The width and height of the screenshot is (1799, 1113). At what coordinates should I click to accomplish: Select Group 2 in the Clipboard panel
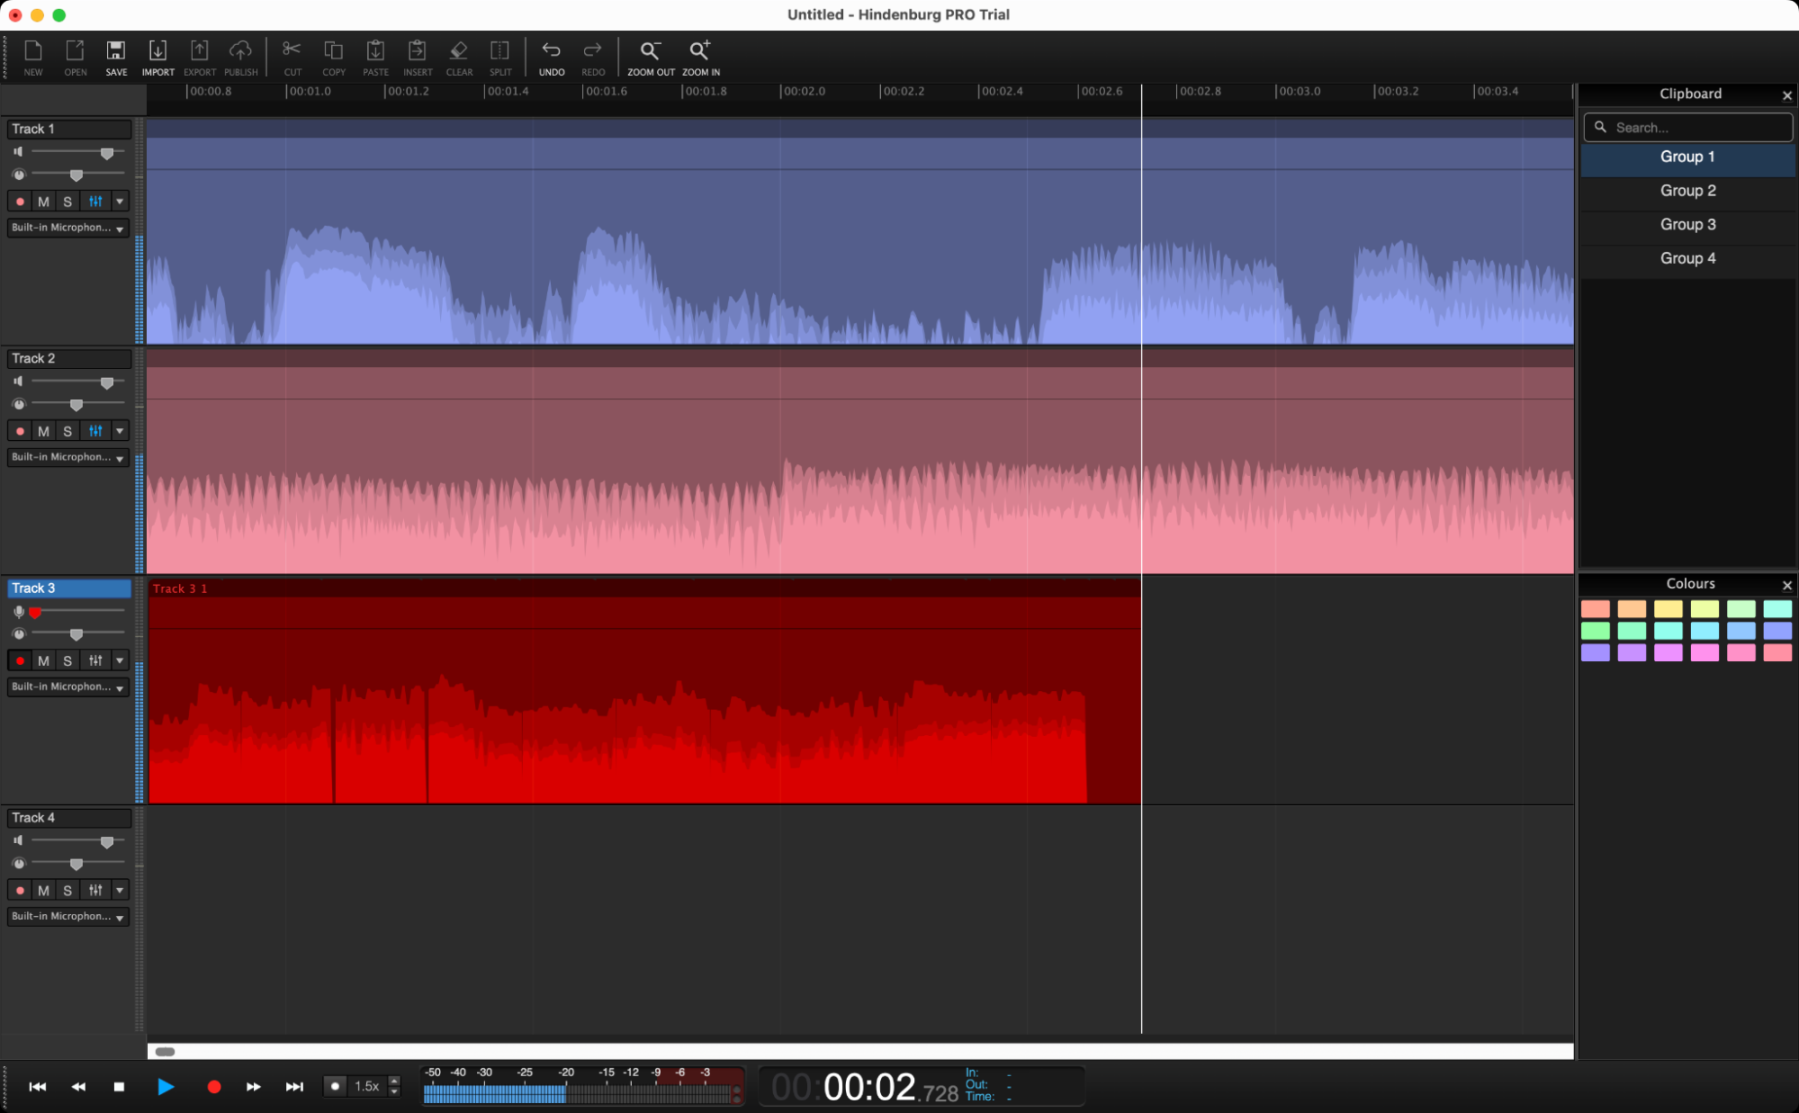[1687, 190]
